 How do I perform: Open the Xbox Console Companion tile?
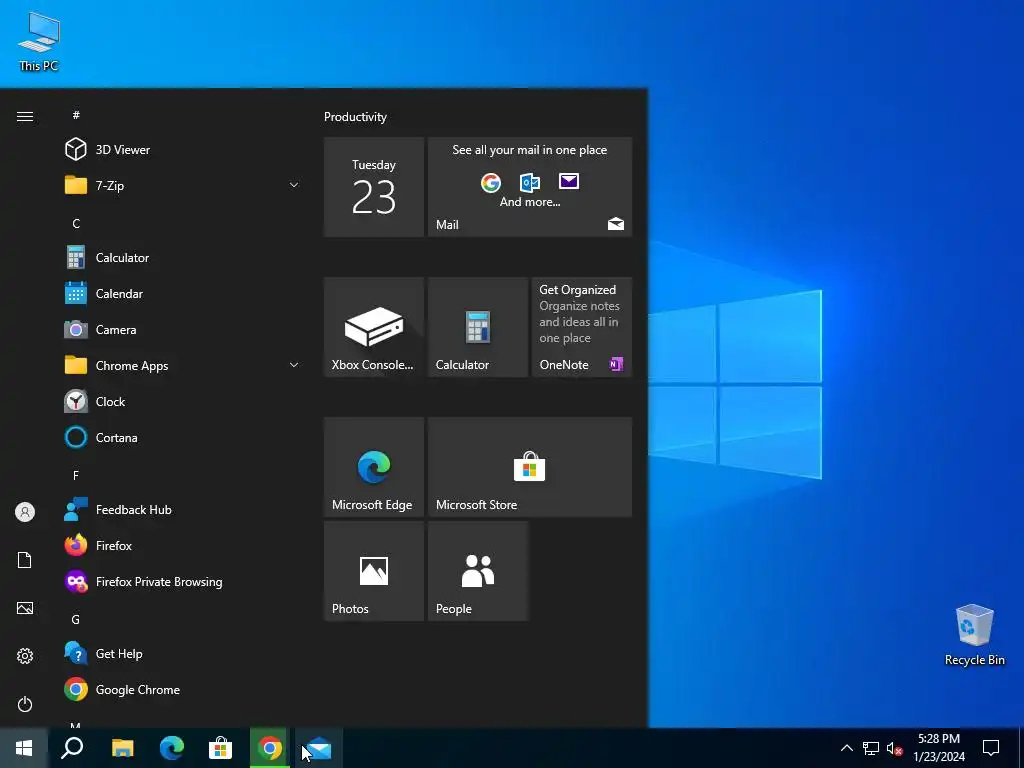374,327
